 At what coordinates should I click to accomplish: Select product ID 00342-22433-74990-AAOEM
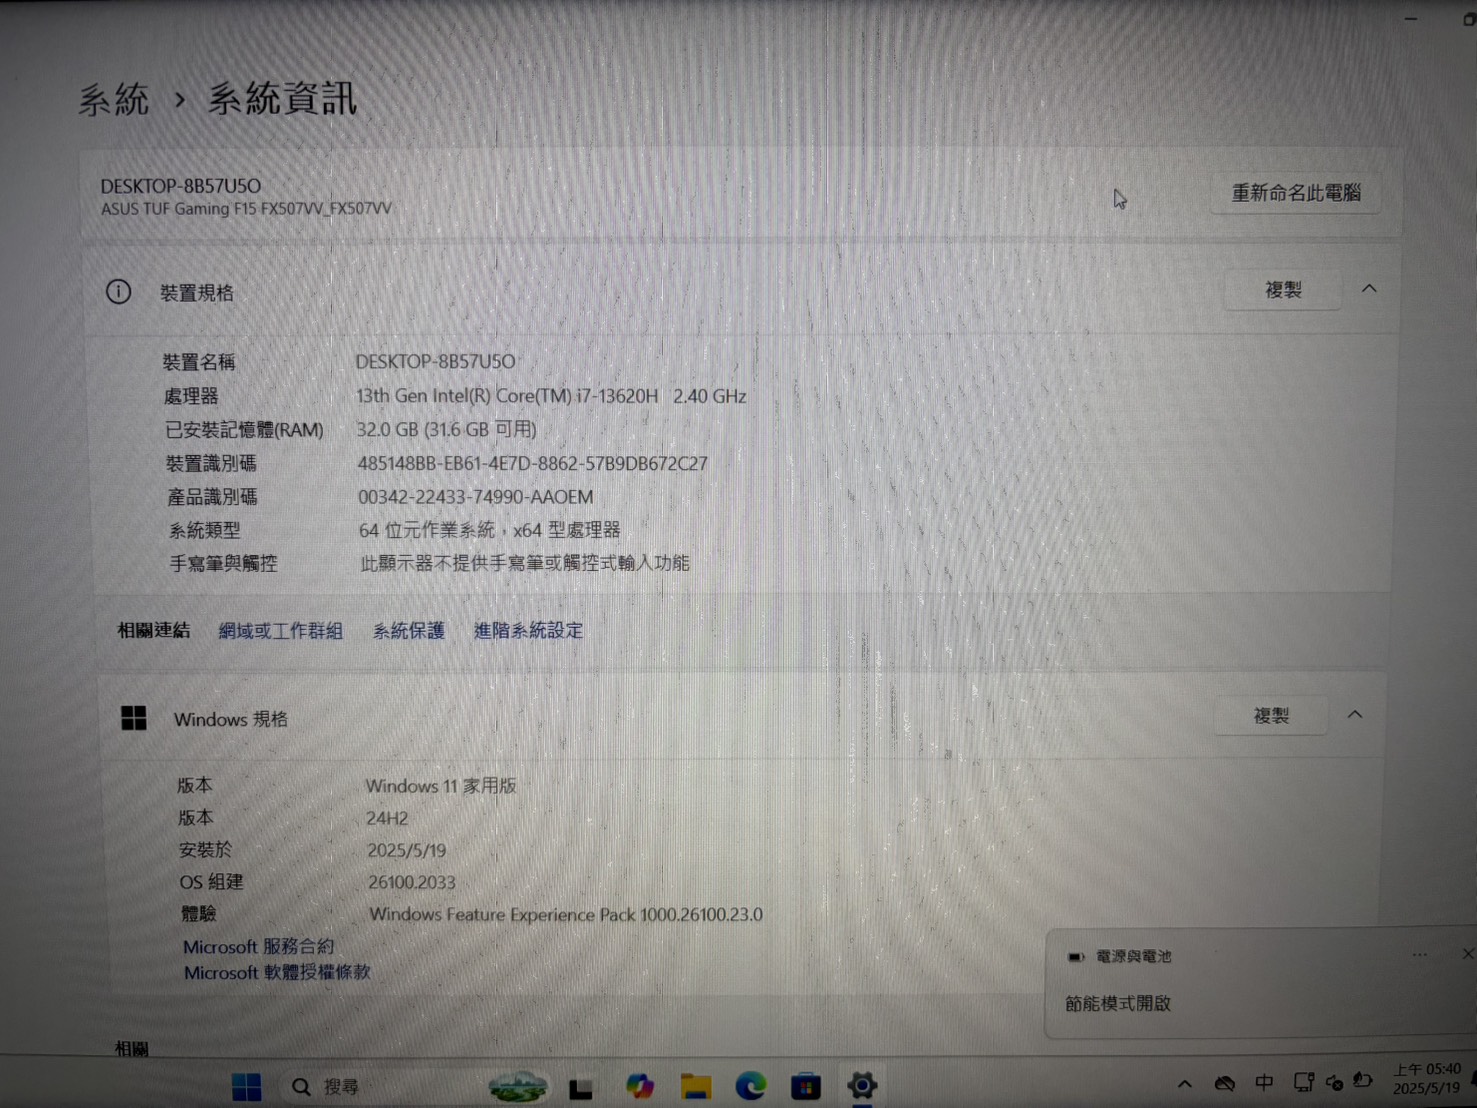(476, 497)
